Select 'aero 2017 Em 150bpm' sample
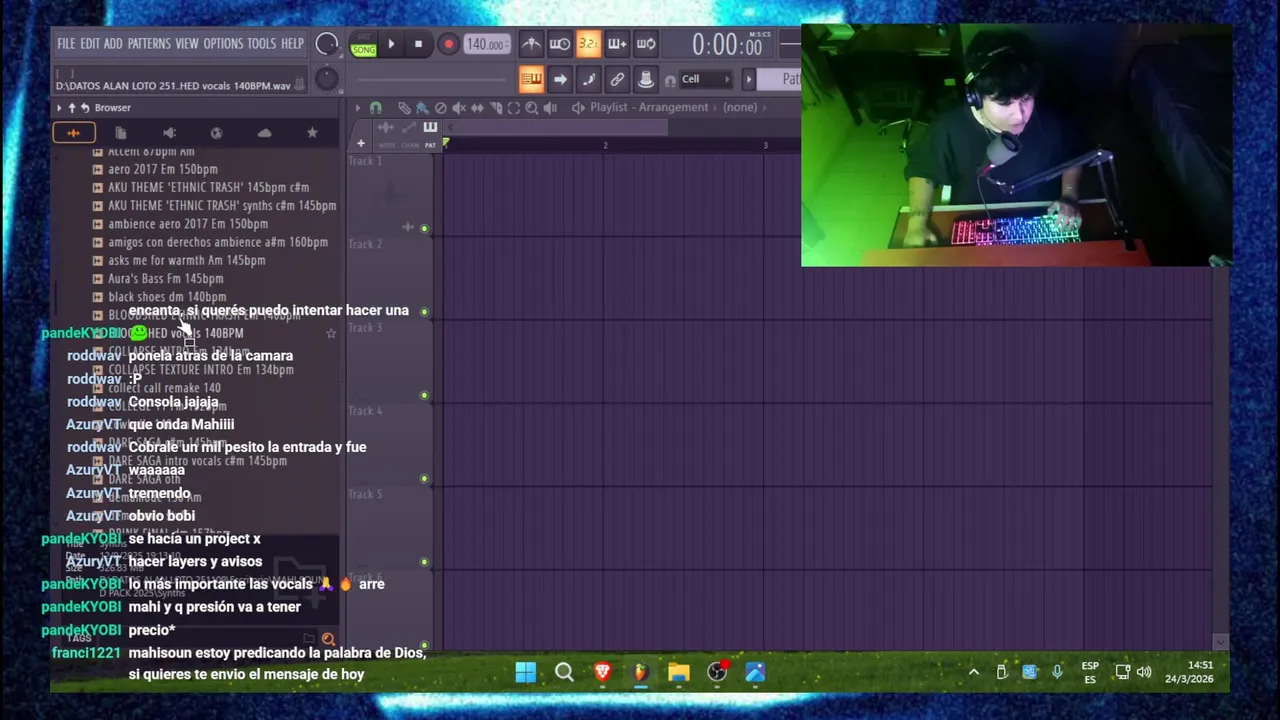 click(x=162, y=169)
